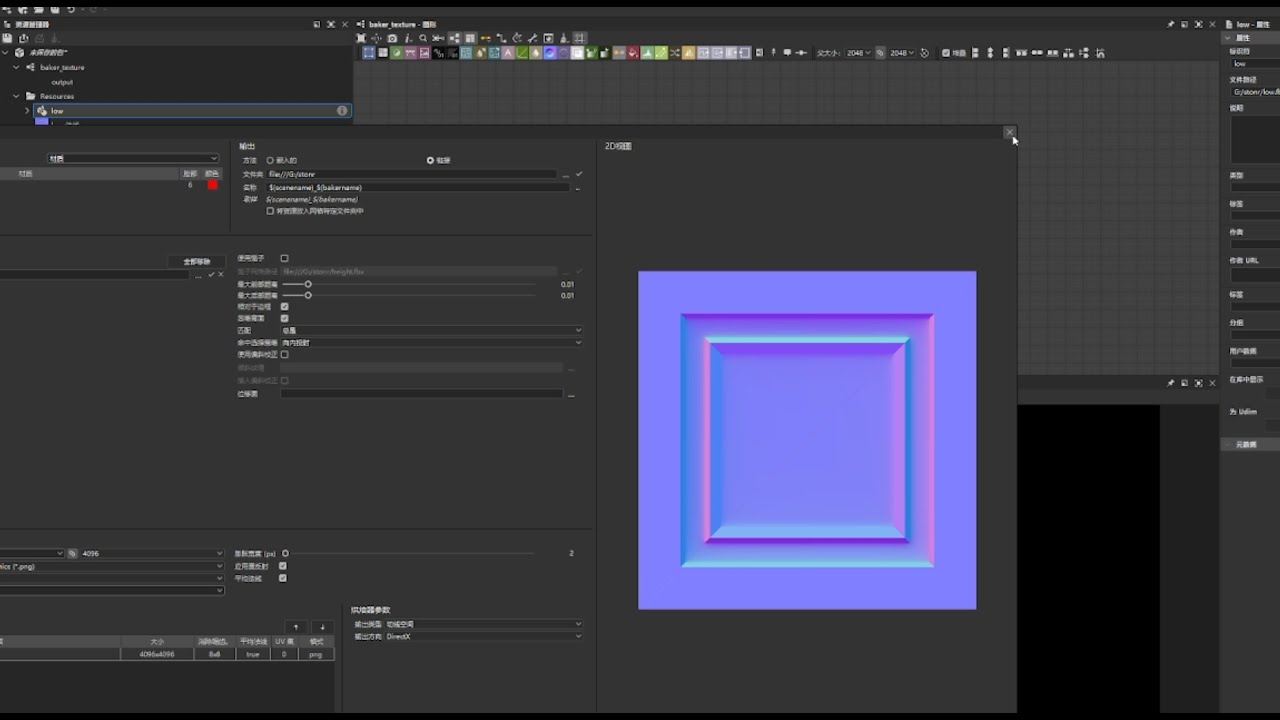This screenshot has height=720, width=1280.
Task: Click the down arrow button above baker table
Action: coord(322,627)
